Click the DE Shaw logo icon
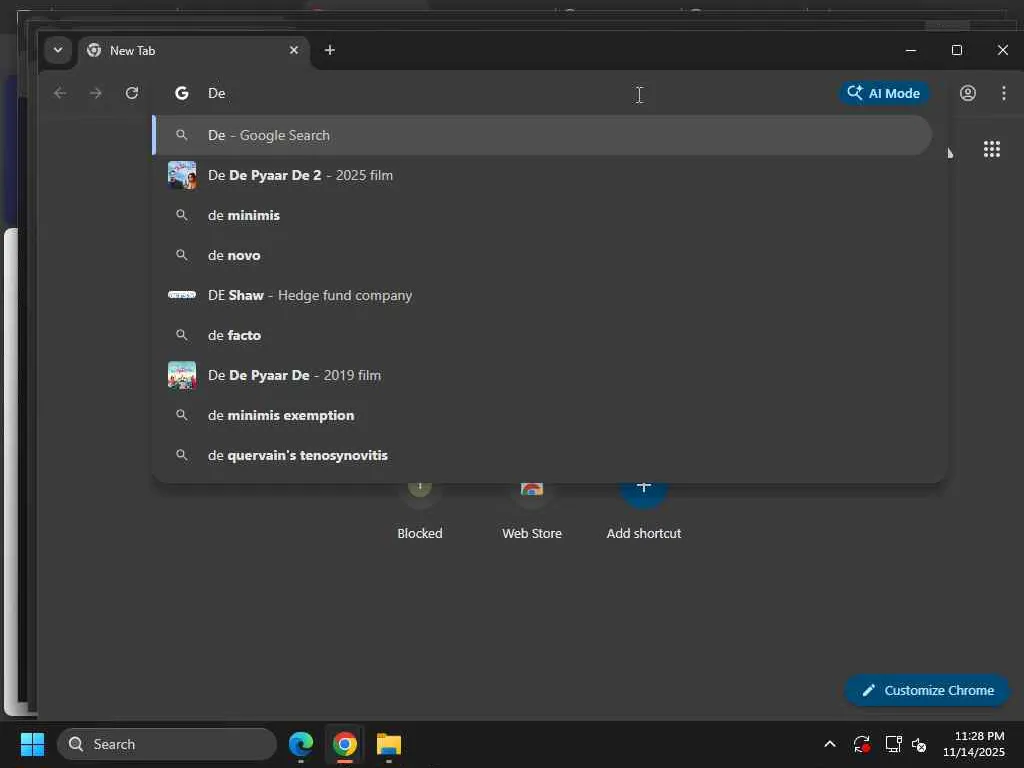 182,295
